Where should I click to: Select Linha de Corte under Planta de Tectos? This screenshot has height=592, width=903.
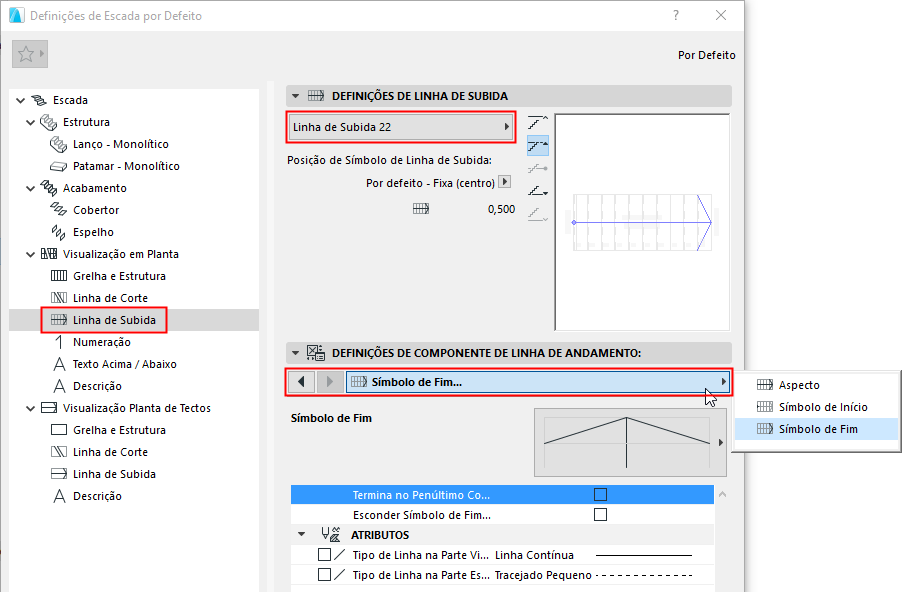click(x=110, y=452)
